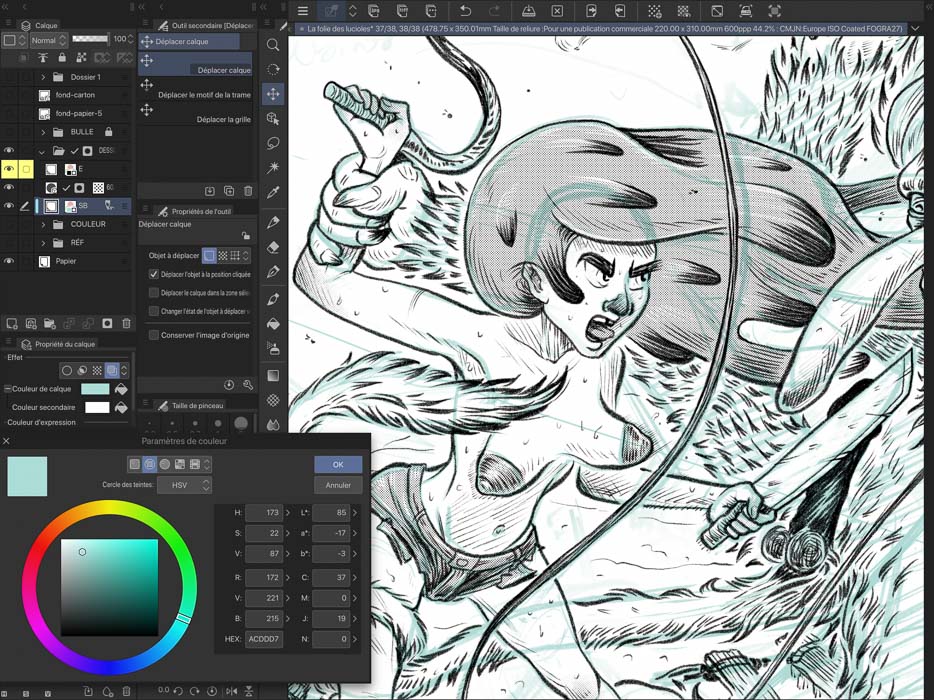
Task: Select the Zoom tool in the toolbar
Action: point(274,44)
